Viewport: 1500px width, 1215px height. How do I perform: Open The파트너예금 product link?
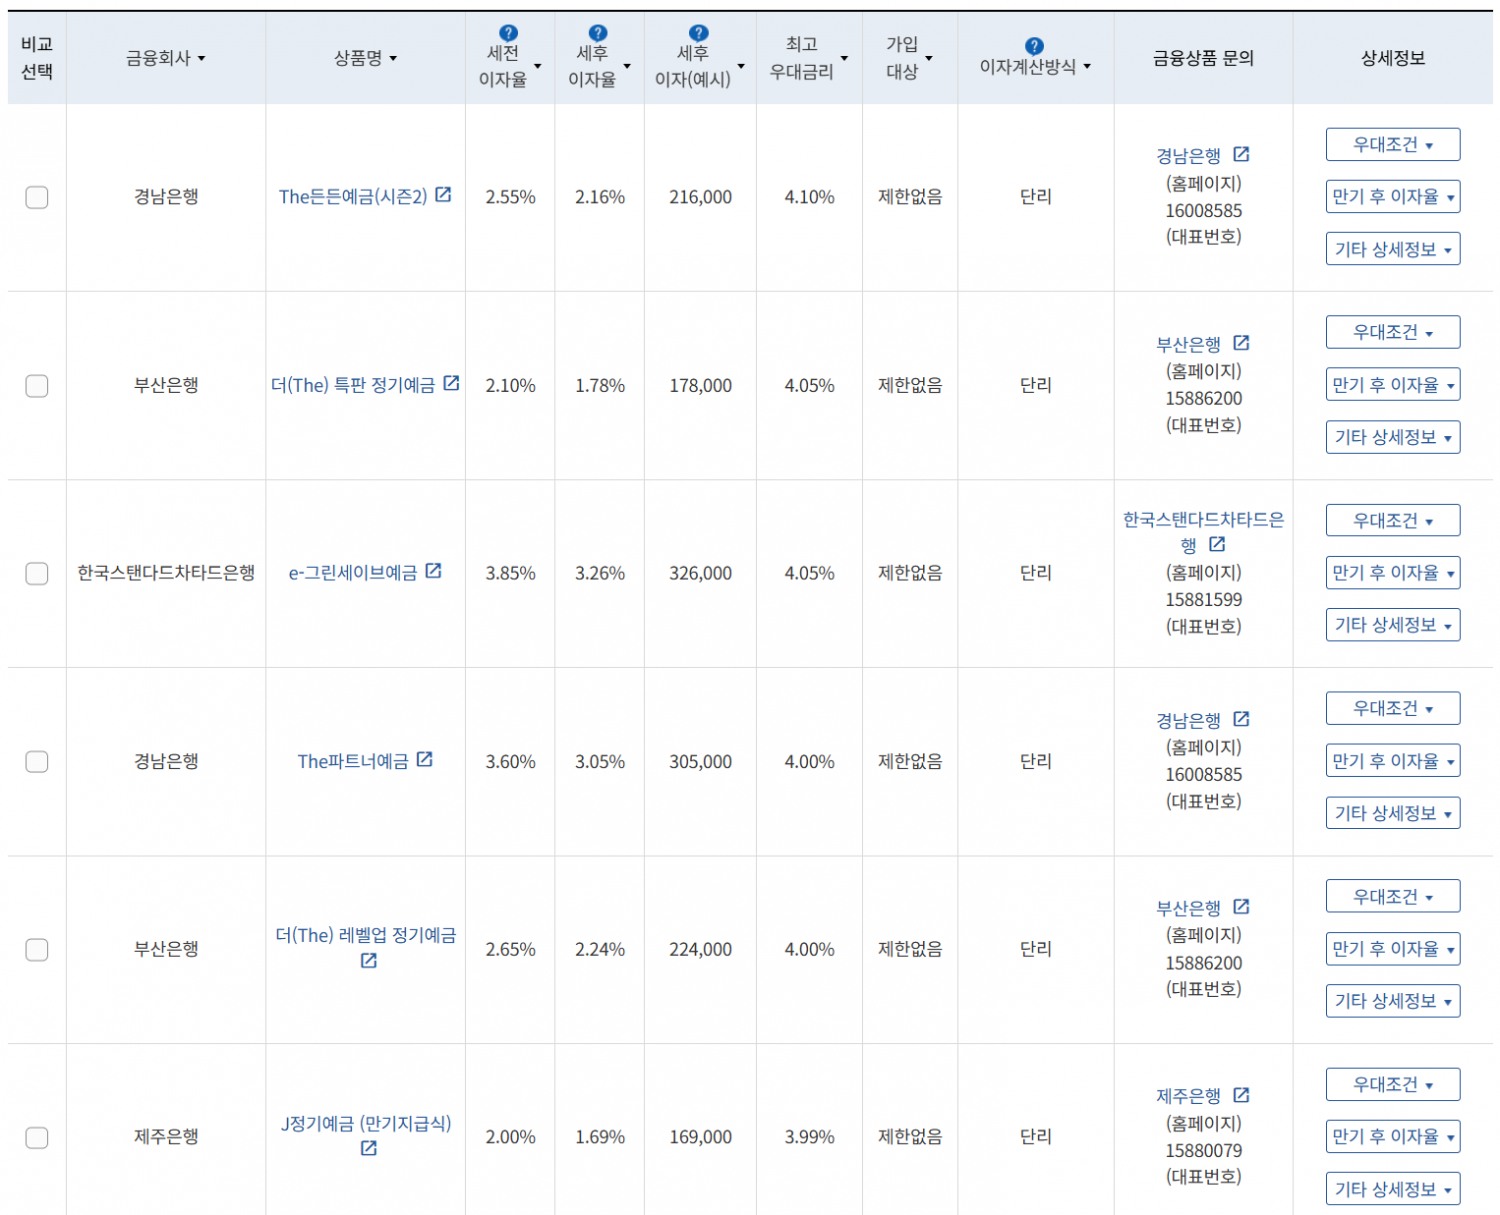[353, 761]
